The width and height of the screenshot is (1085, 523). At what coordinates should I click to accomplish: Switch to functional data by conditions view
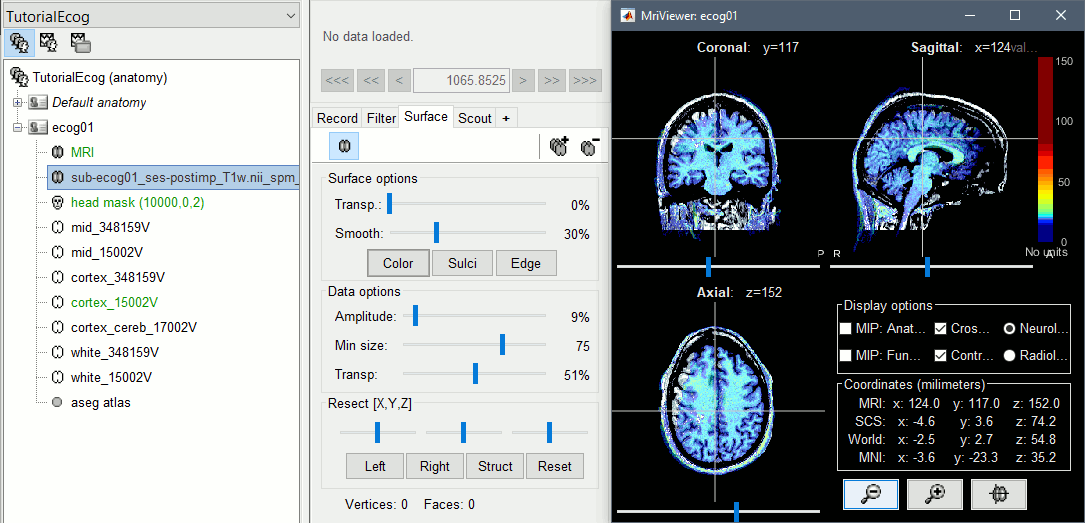click(80, 42)
